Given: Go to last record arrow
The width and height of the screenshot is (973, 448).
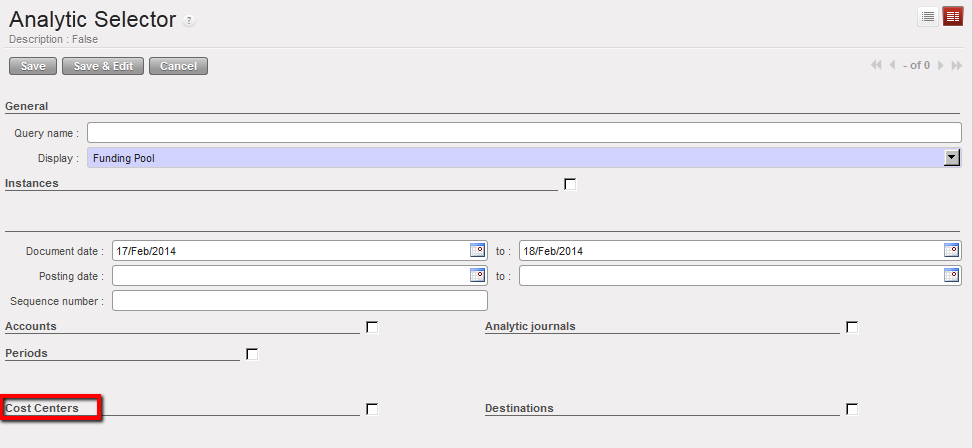Looking at the screenshot, I should click(x=956, y=65).
